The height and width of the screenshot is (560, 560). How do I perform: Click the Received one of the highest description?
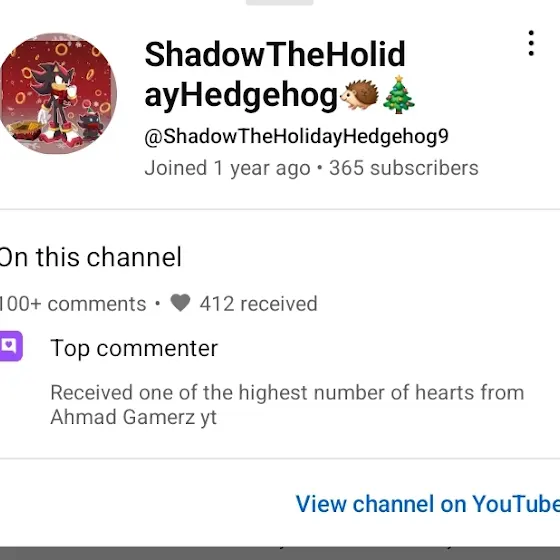point(287,405)
